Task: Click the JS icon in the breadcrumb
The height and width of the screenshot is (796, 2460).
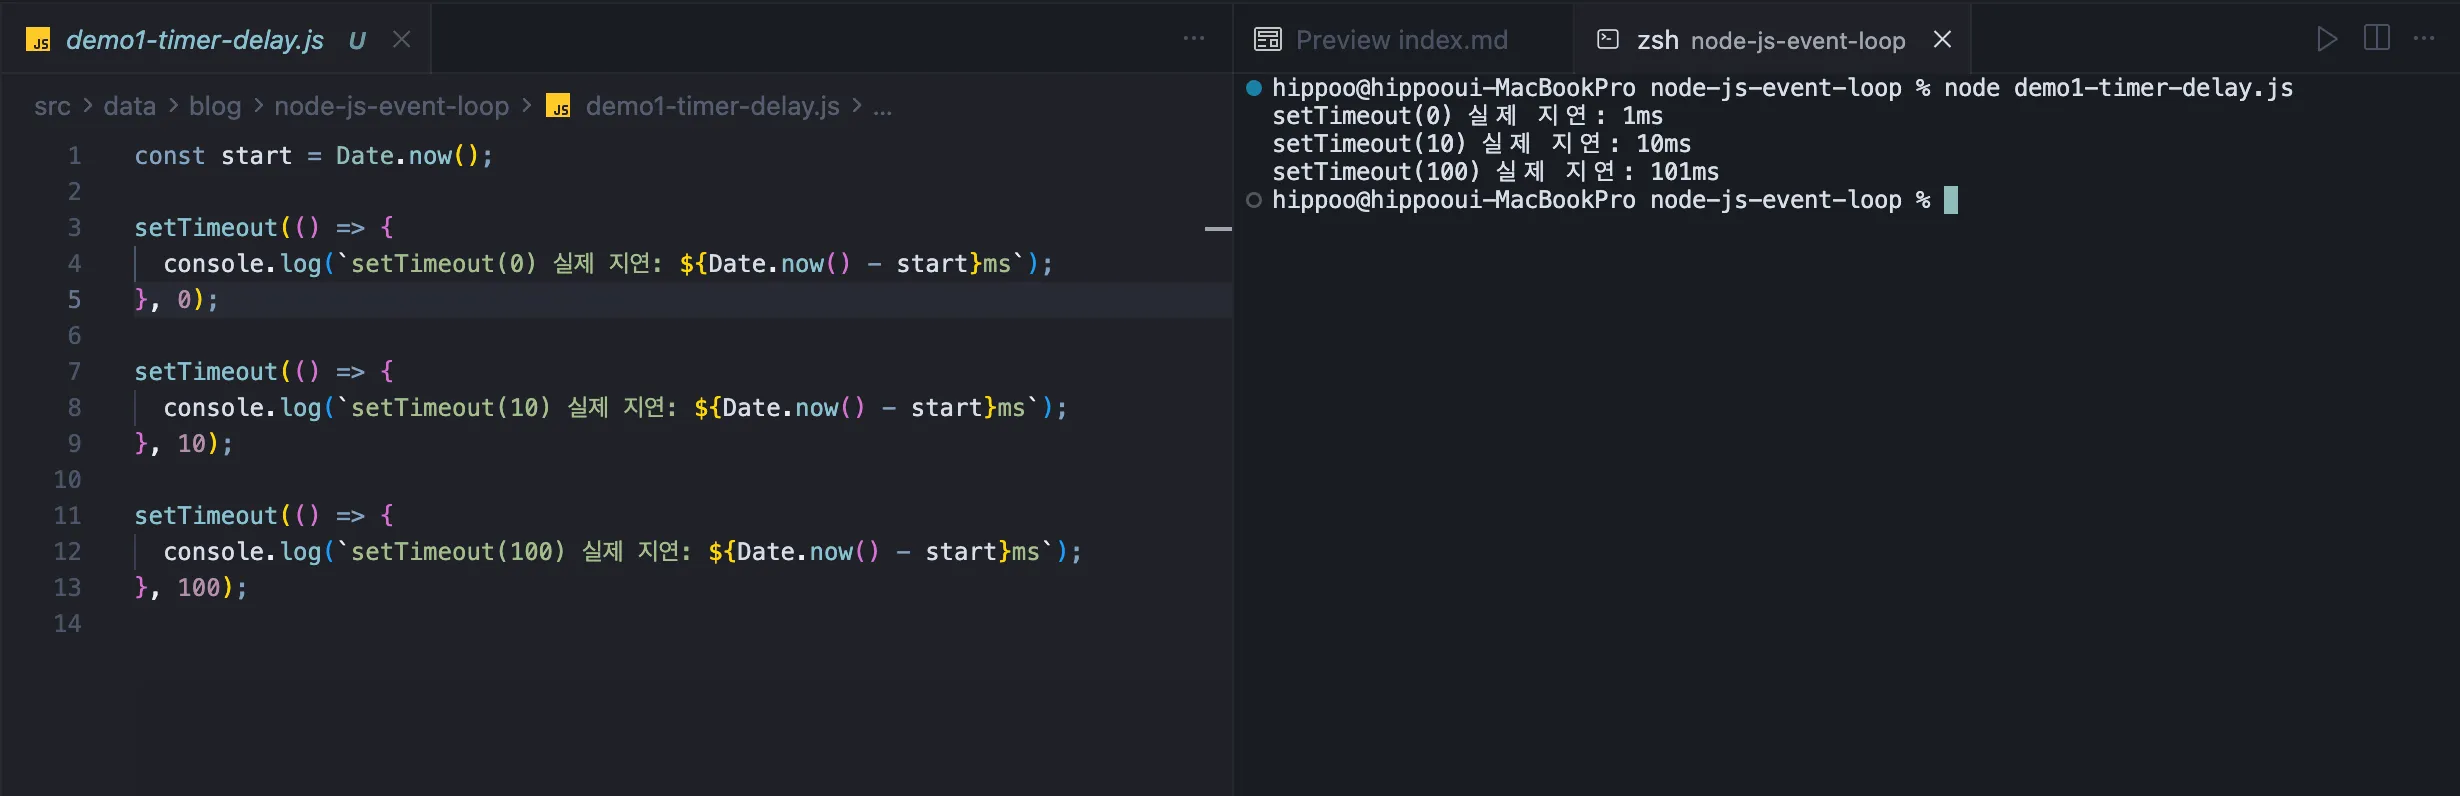Action: [x=558, y=106]
